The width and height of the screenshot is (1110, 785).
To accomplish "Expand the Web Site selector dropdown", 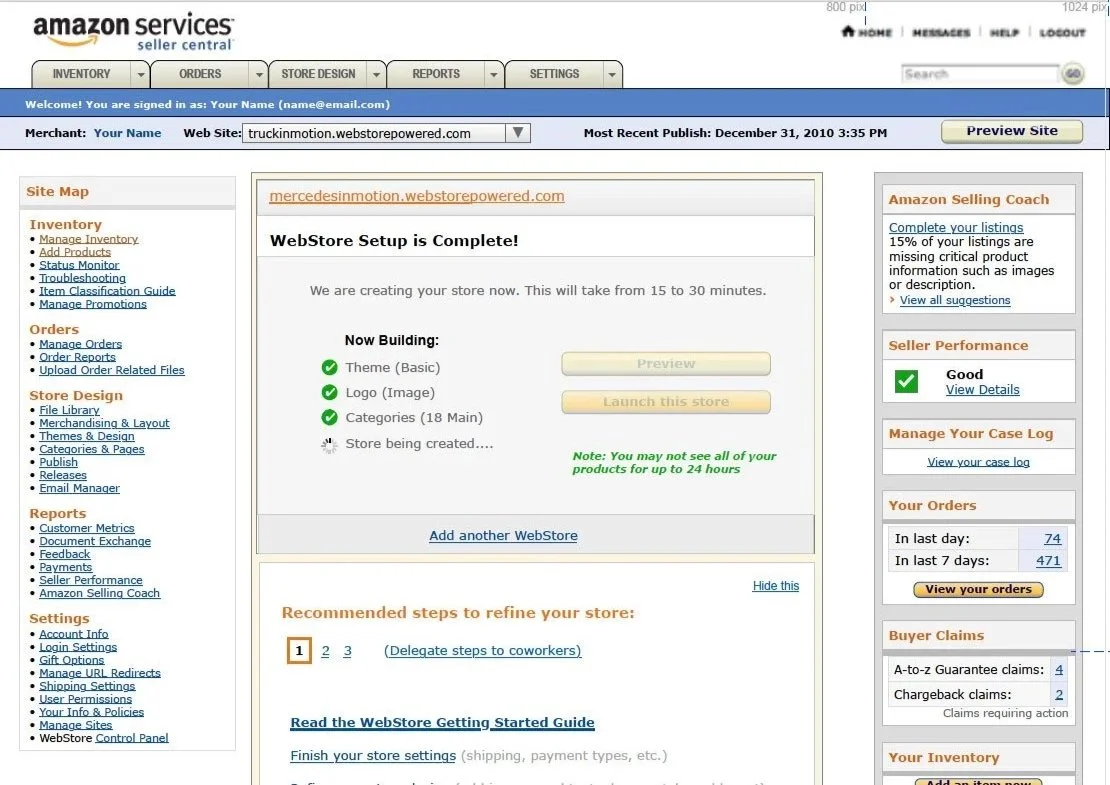I will [518, 133].
